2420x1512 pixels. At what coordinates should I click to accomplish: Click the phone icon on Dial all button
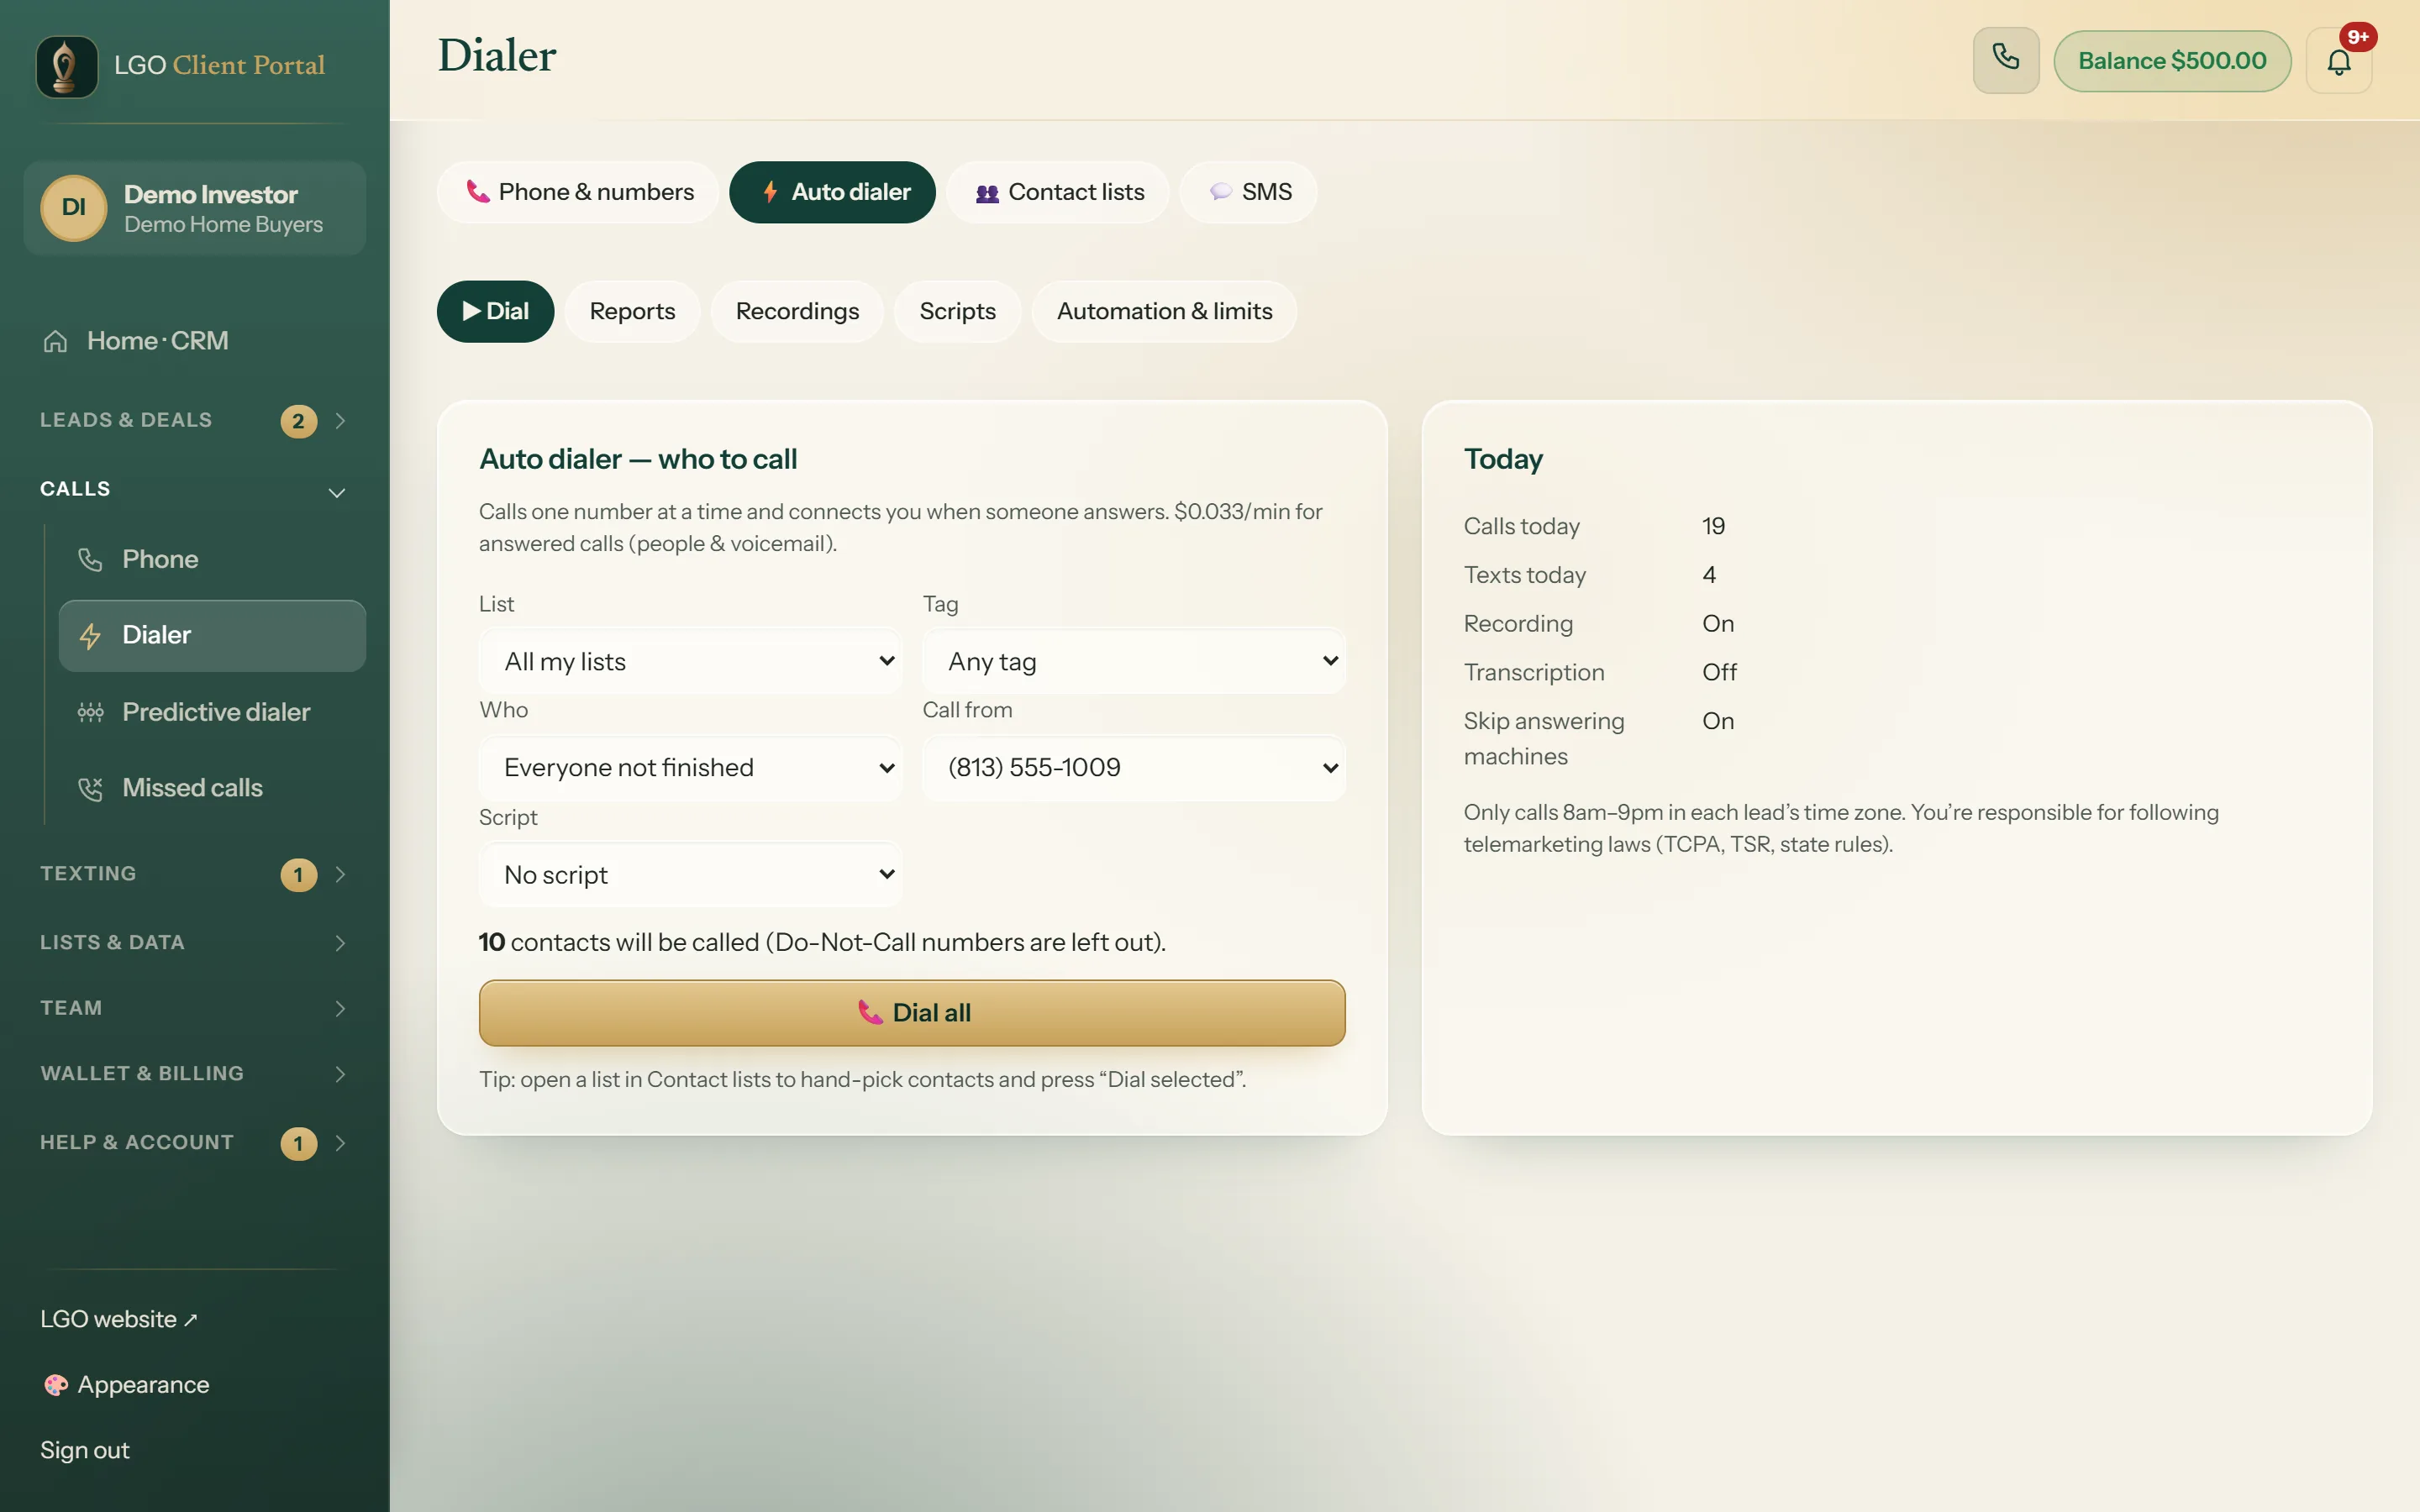click(x=870, y=1013)
